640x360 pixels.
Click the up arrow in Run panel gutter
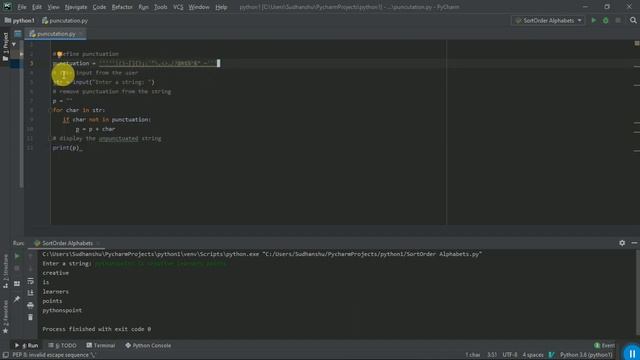31,256
